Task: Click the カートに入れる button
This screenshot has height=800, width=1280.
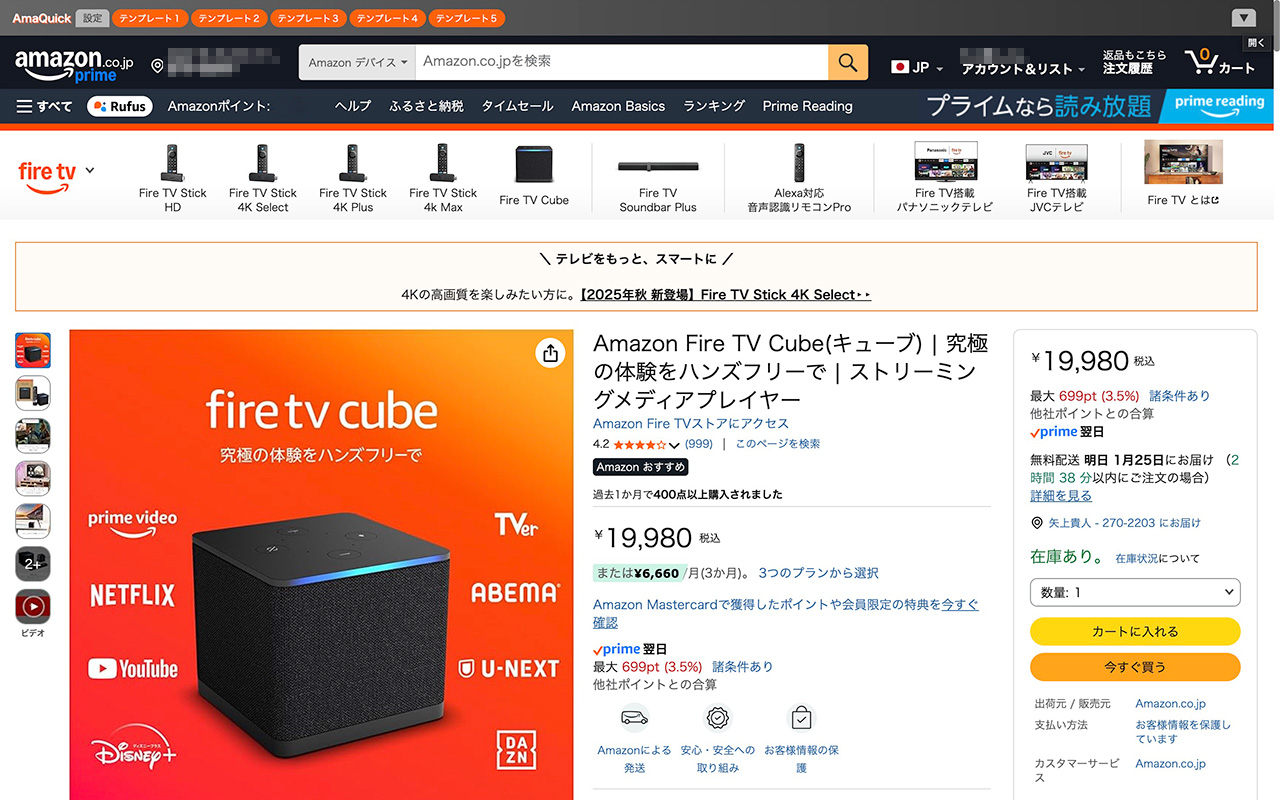Action: (1135, 631)
